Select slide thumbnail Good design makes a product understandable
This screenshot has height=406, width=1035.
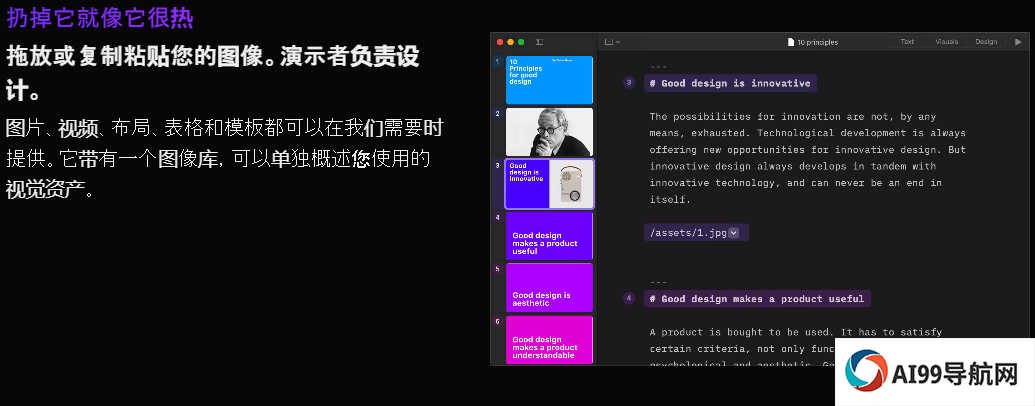tap(549, 339)
